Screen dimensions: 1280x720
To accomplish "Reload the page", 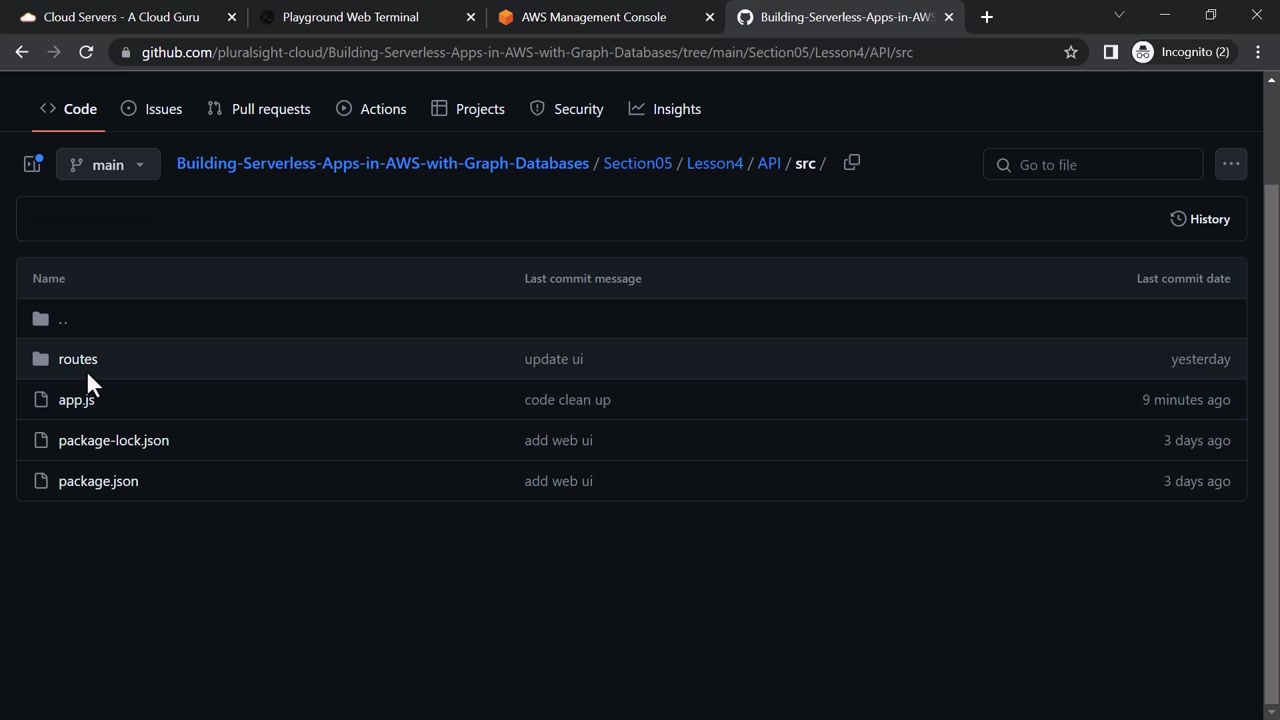I will [86, 52].
